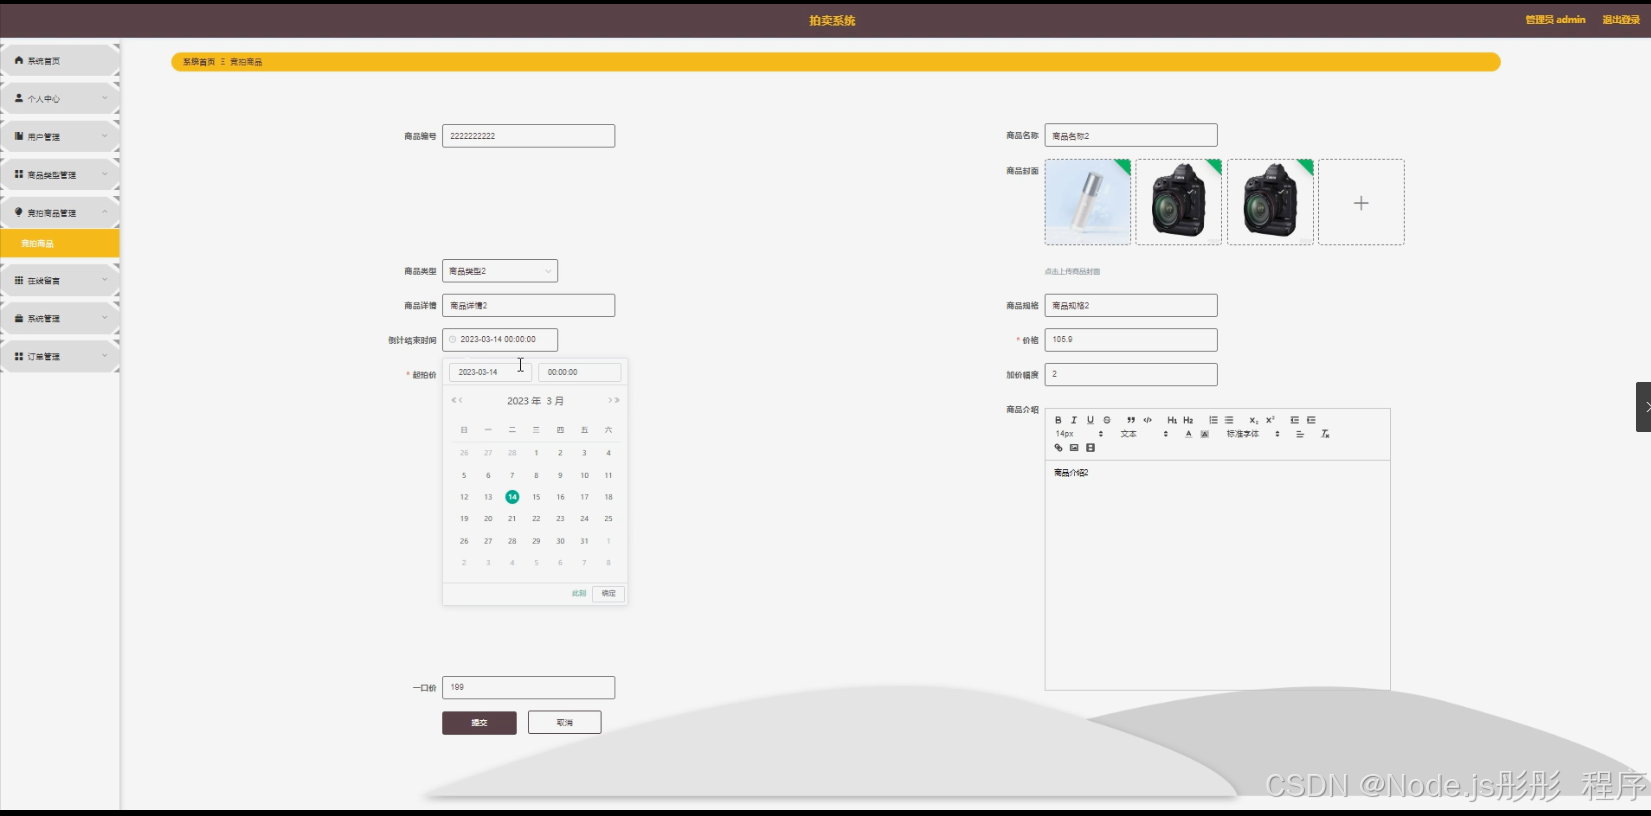
Task: Apply Heading 2 style in the editor
Action: click(1188, 420)
